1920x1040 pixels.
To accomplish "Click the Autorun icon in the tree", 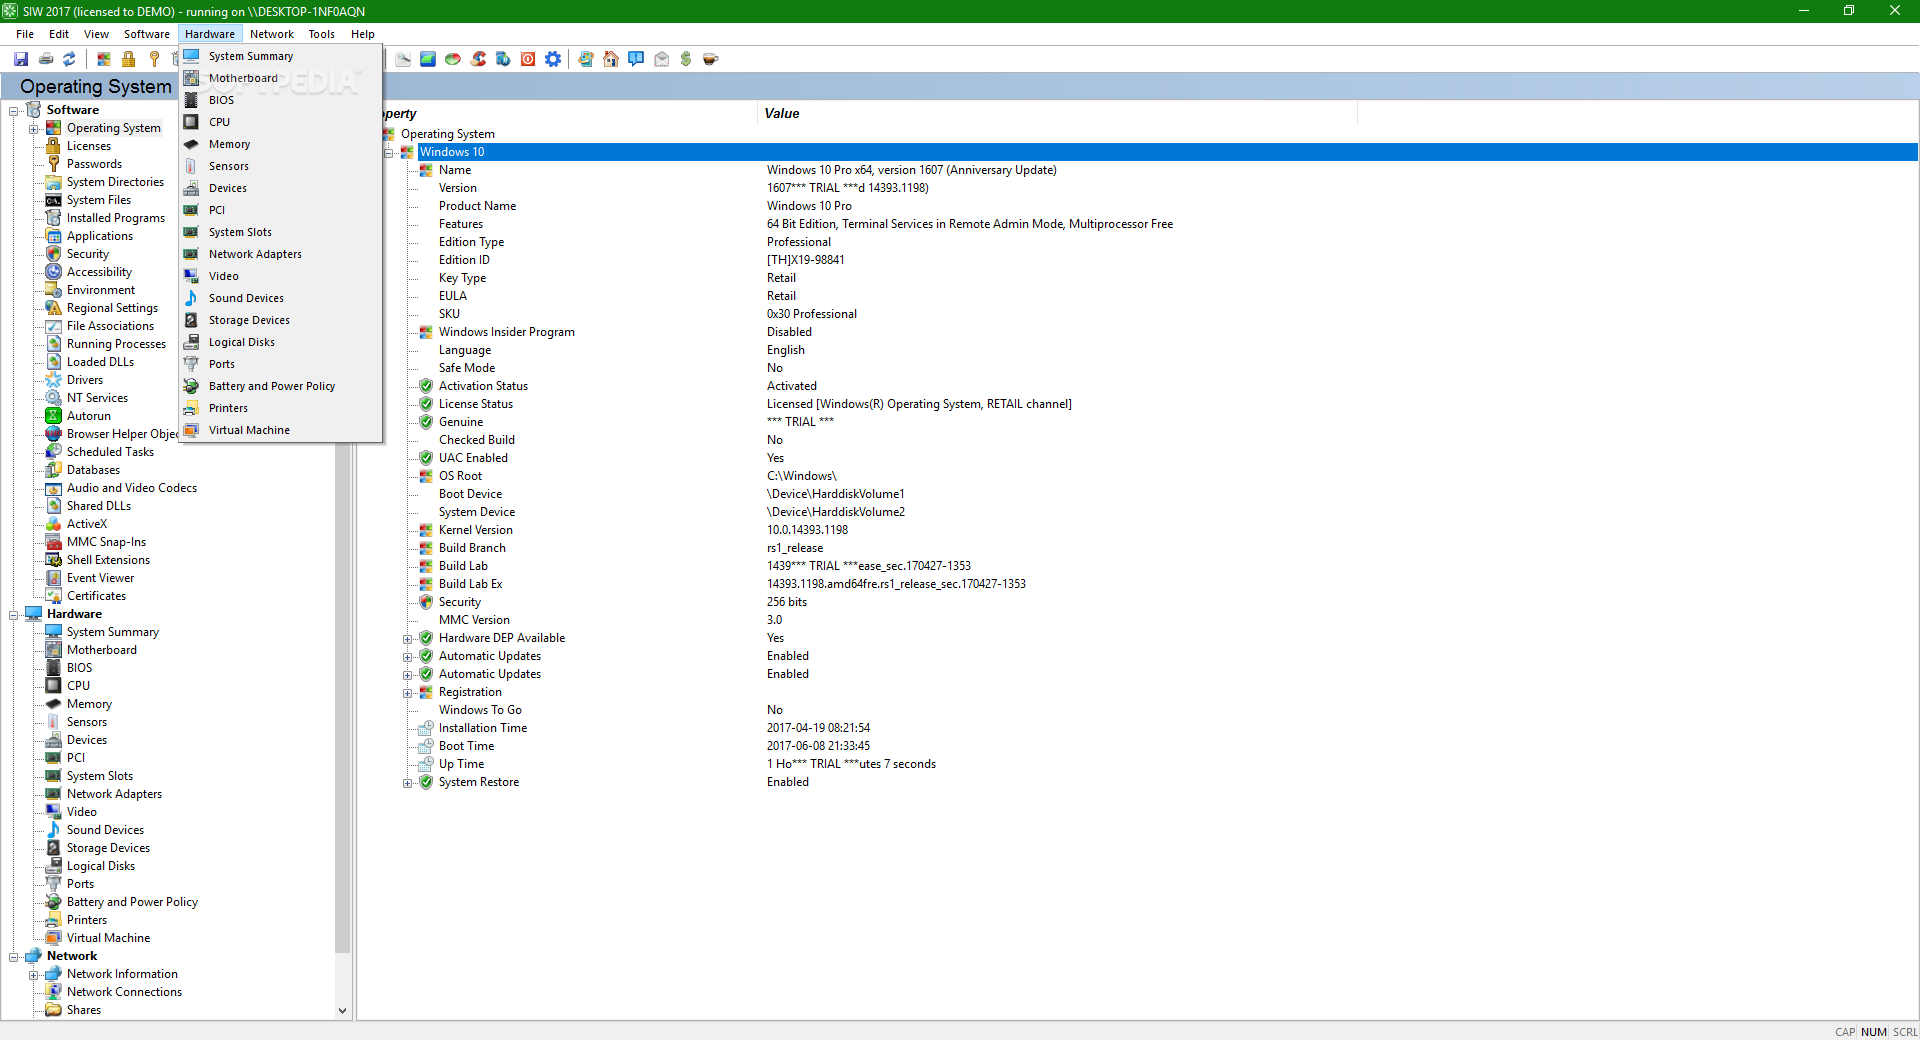I will [x=54, y=416].
